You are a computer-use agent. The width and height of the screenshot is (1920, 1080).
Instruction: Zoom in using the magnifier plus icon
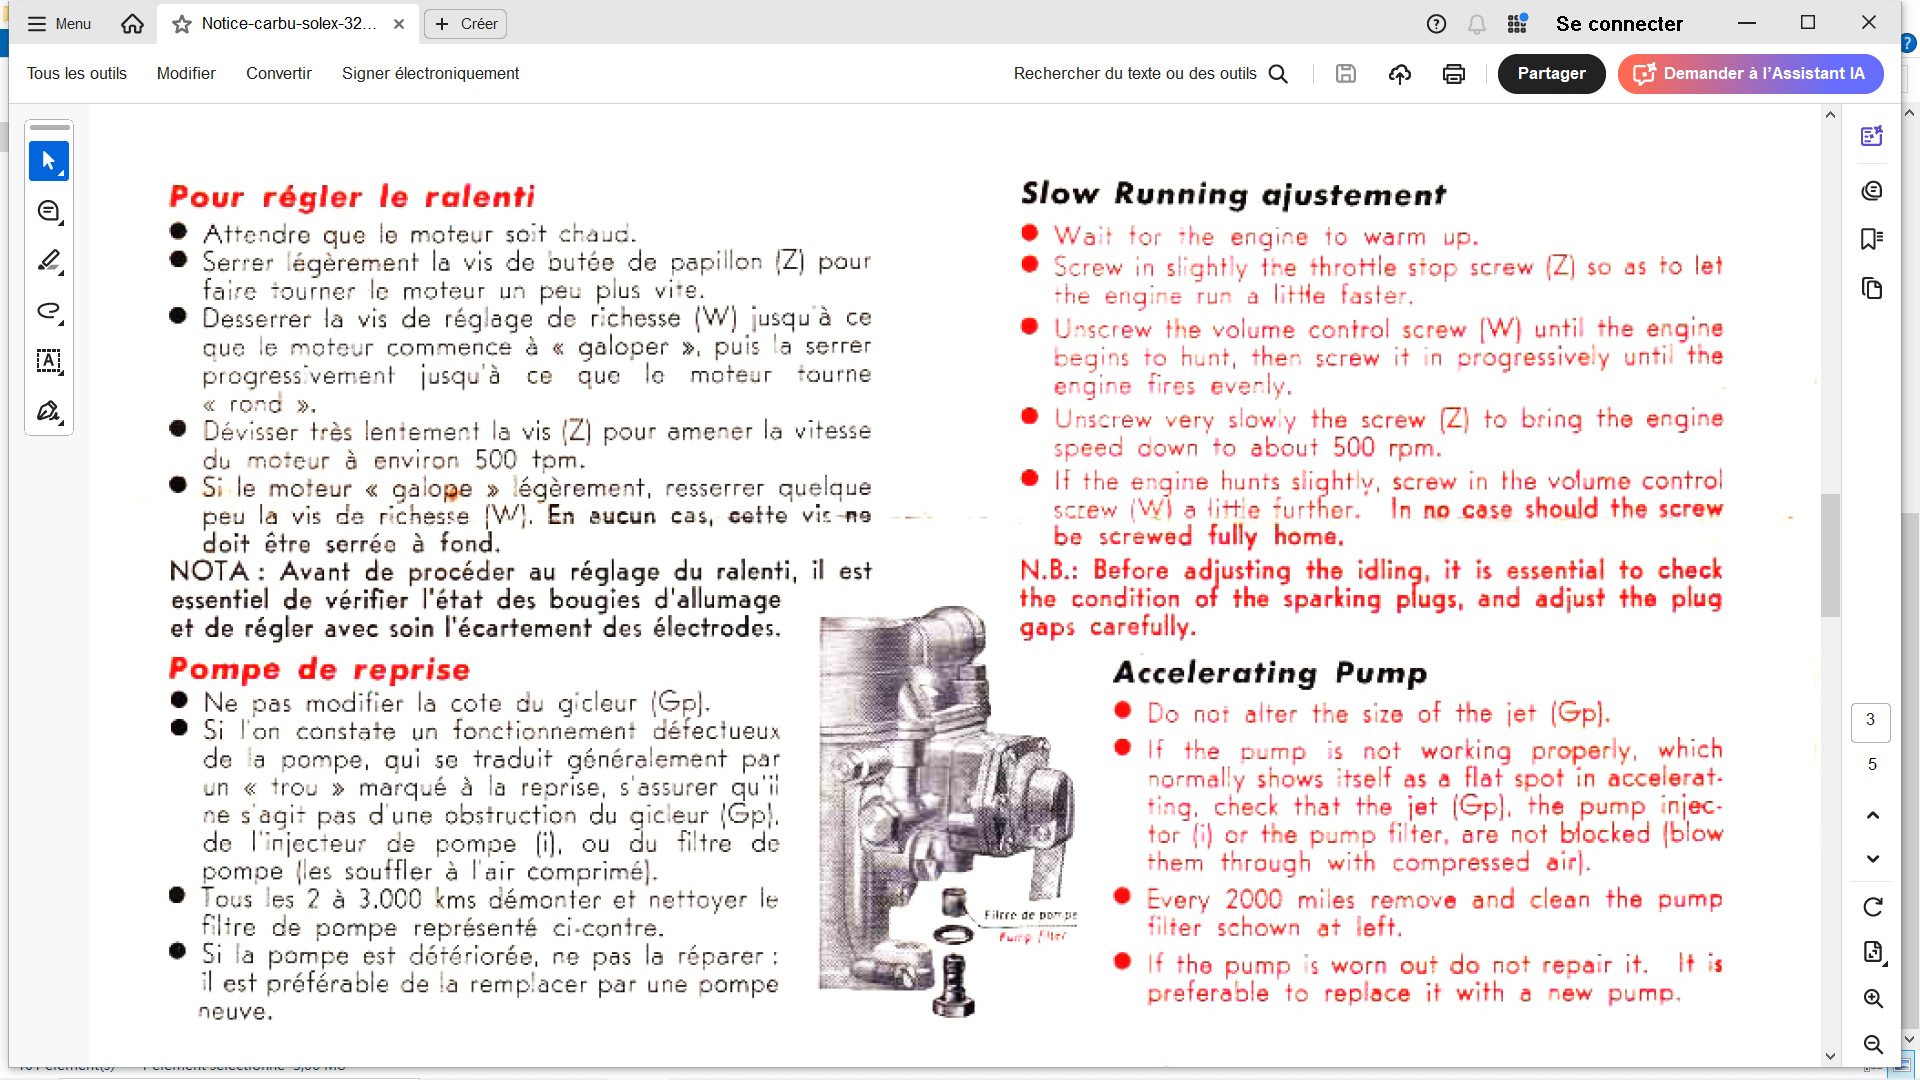point(1873,999)
